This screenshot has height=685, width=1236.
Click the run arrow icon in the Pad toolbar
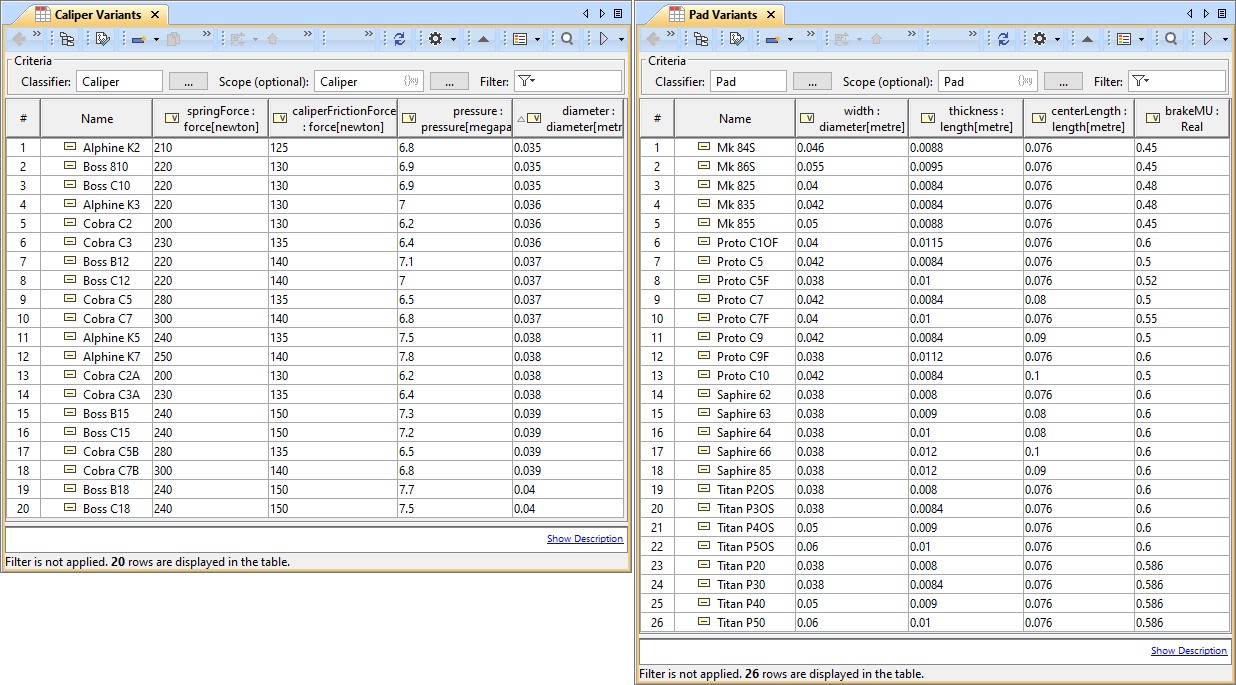click(1208, 39)
